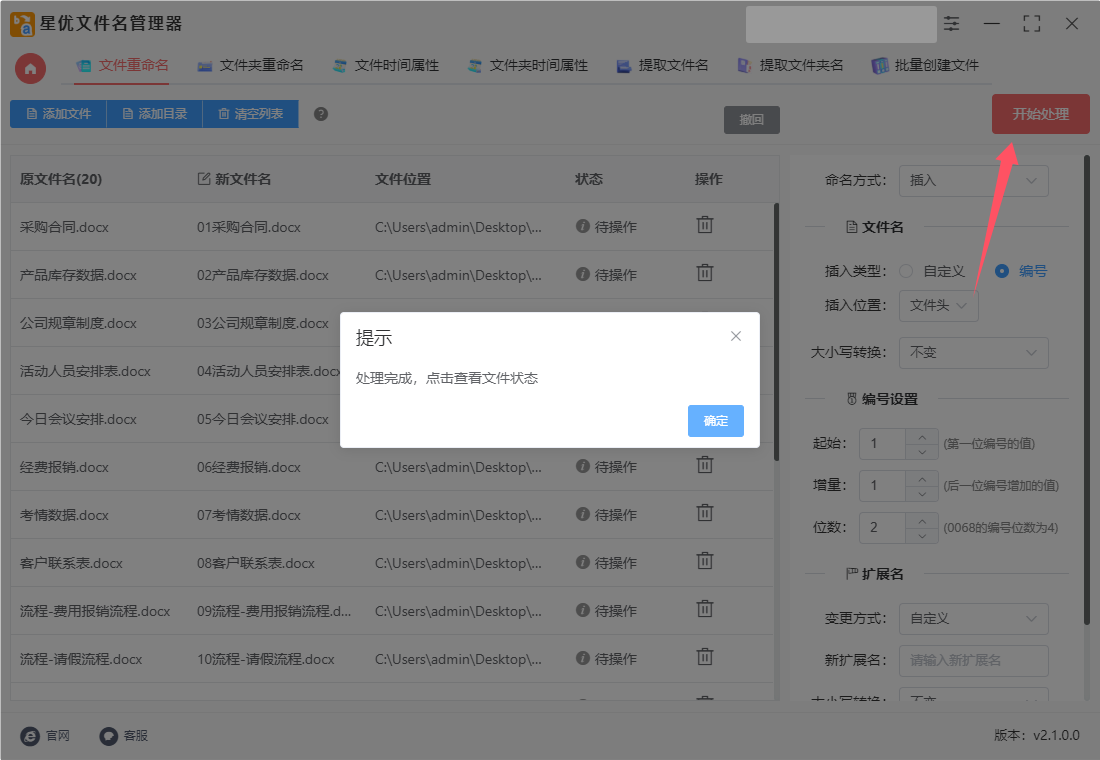
Task: Click the edit icon beside 新文件名 header
Action: coord(203,179)
